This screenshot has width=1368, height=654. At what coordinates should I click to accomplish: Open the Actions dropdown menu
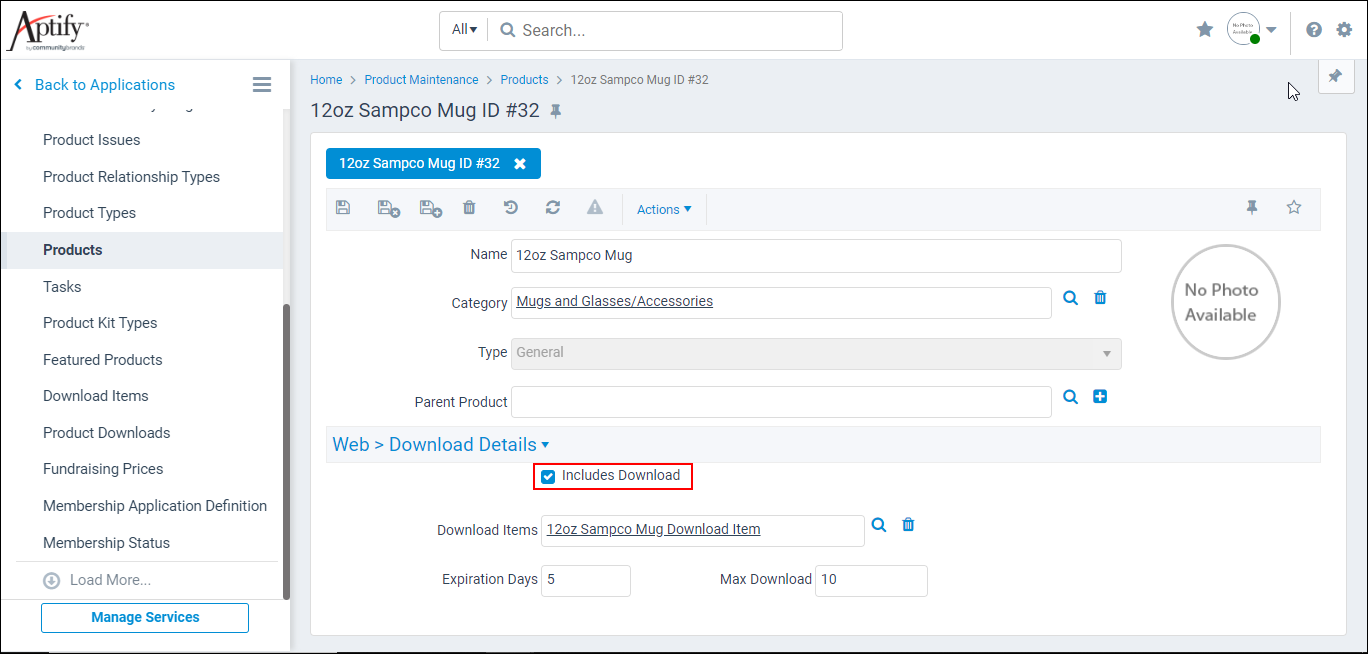663,209
